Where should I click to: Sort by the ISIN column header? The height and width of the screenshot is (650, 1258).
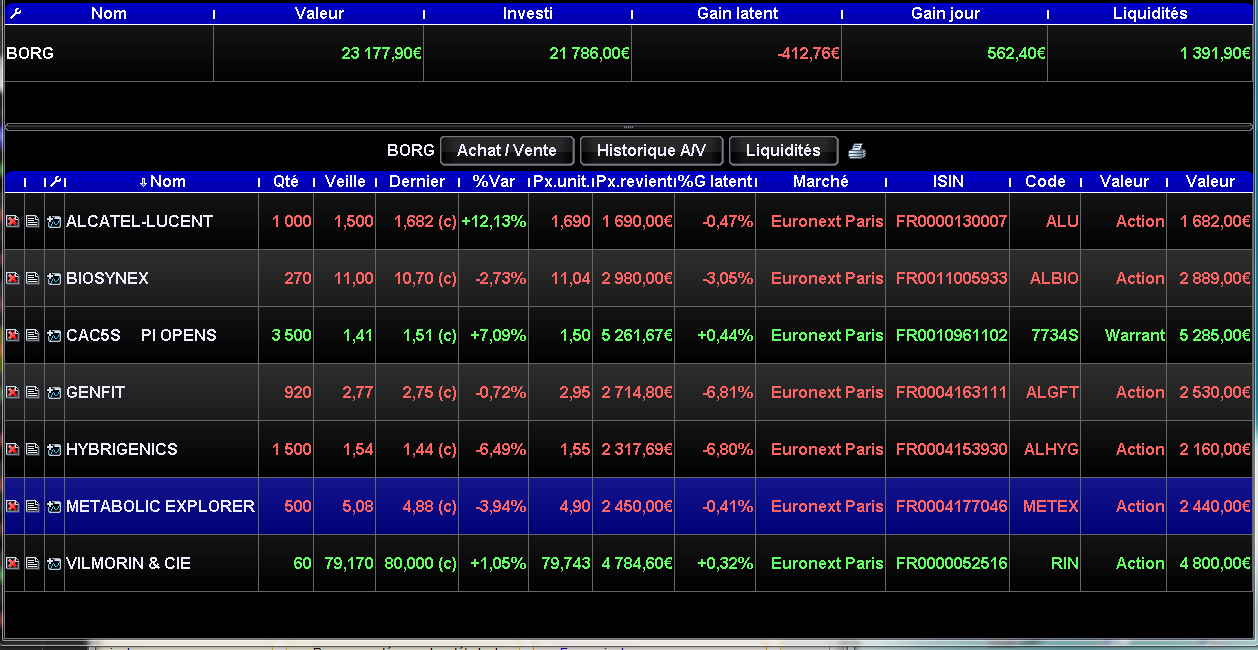point(948,181)
